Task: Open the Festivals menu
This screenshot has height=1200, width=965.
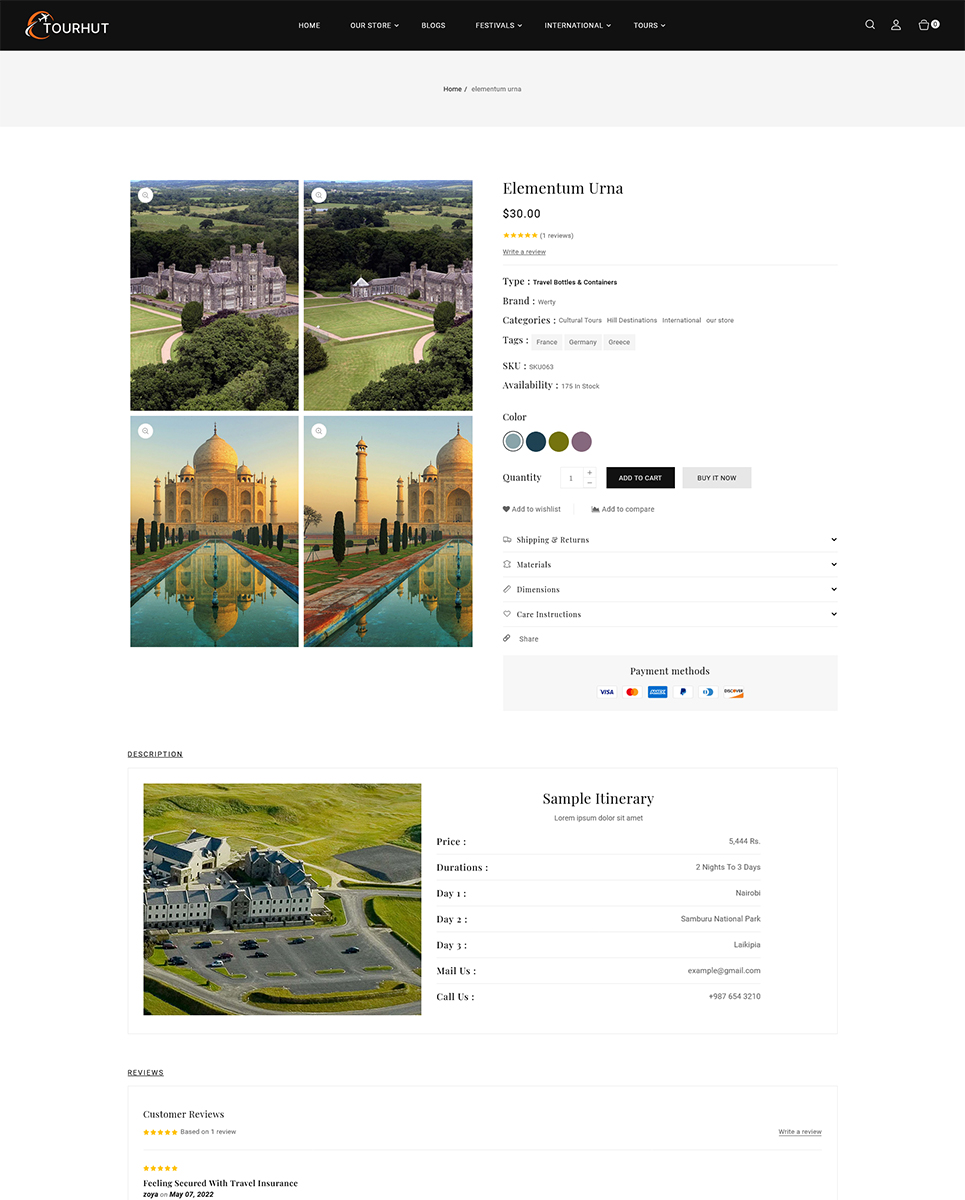Action: tap(498, 25)
